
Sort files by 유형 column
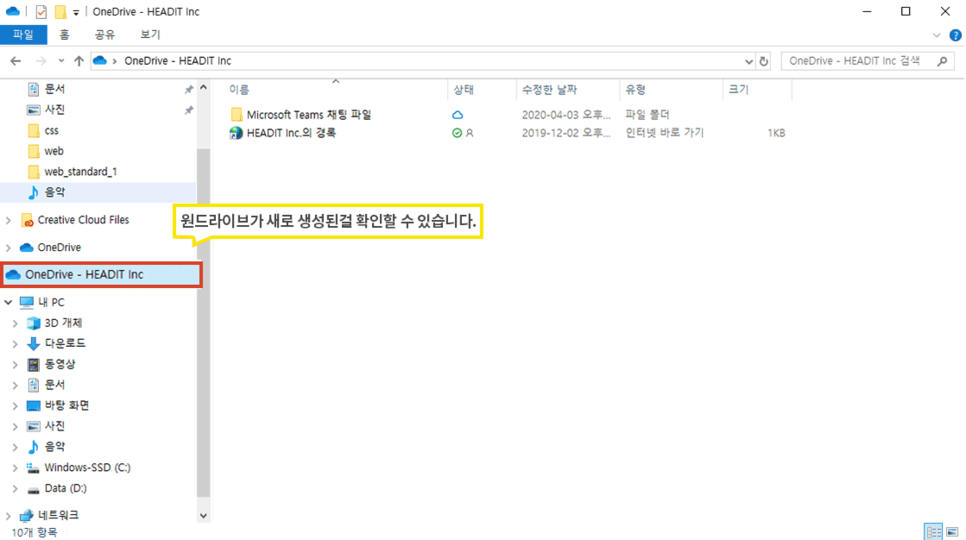636,90
